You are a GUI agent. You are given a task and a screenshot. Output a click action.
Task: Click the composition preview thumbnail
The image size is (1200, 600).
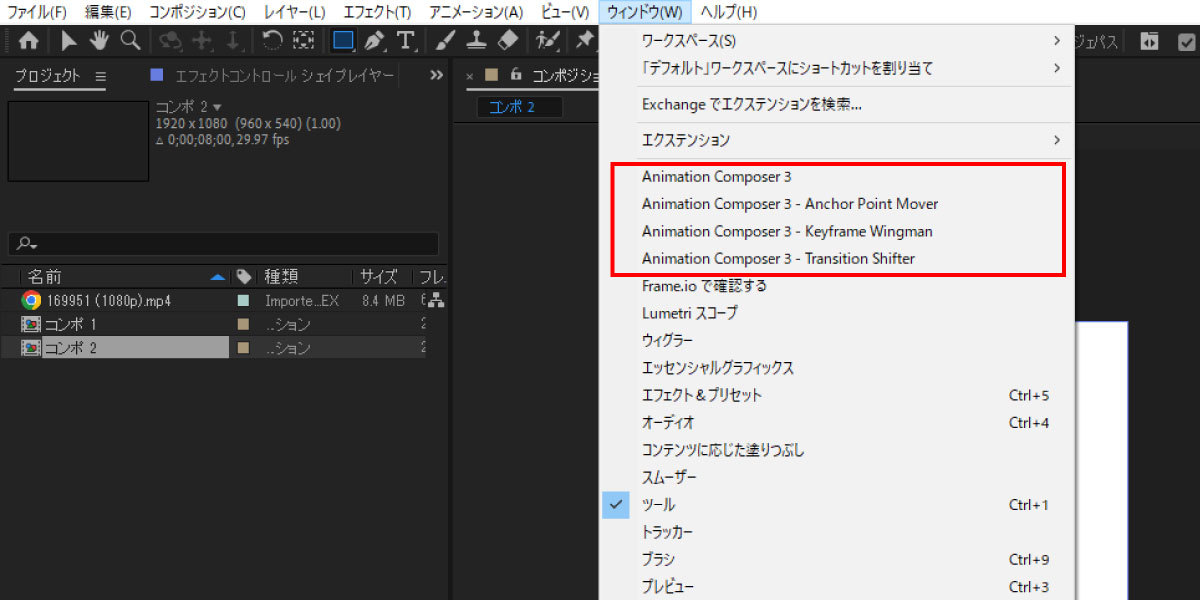tap(78, 141)
